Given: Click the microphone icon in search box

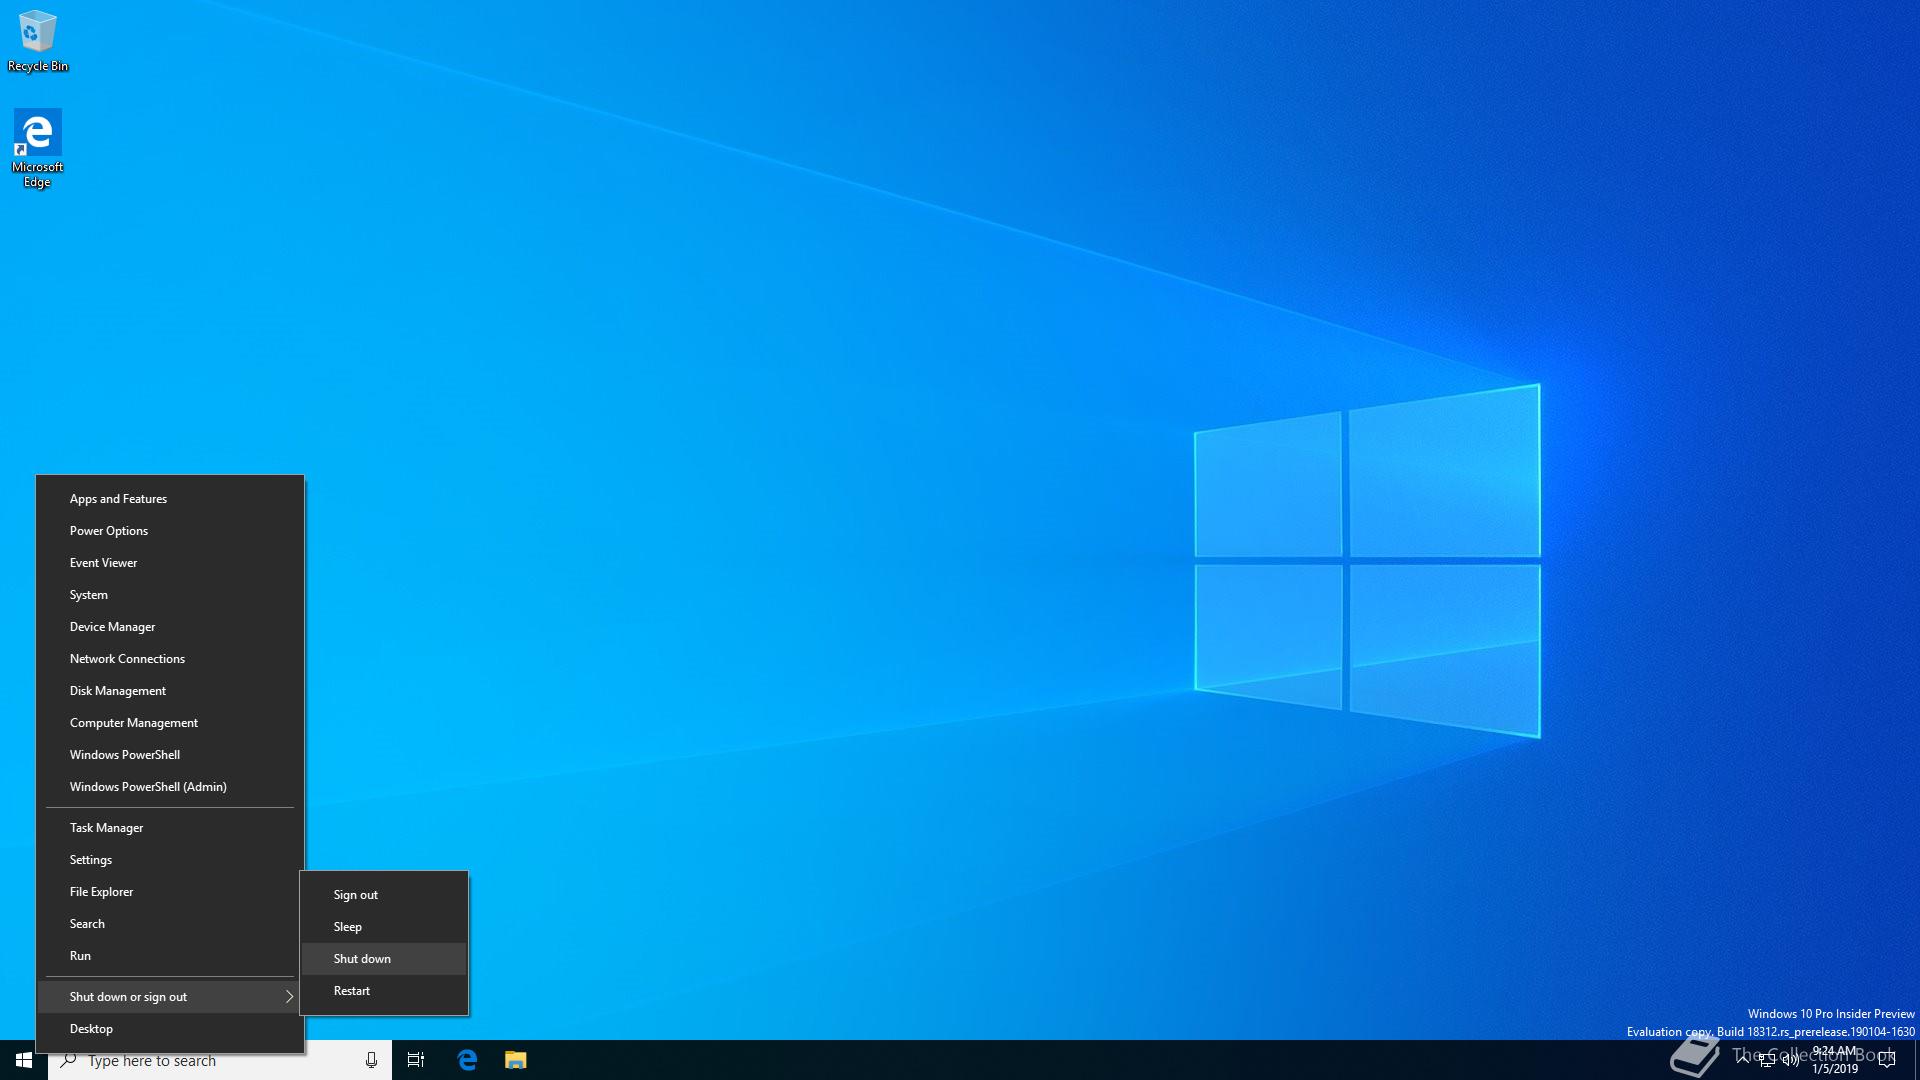Looking at the screenshot, I should click(x=371, y=1060).
